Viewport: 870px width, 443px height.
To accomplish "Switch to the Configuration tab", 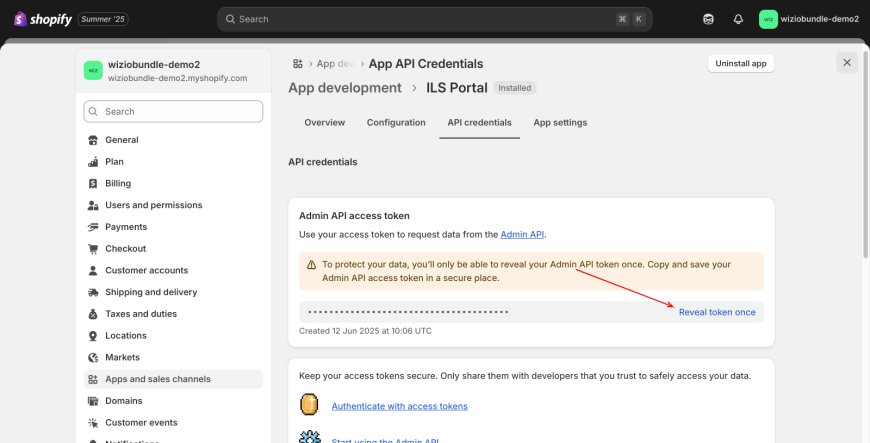I will point(396,123).
